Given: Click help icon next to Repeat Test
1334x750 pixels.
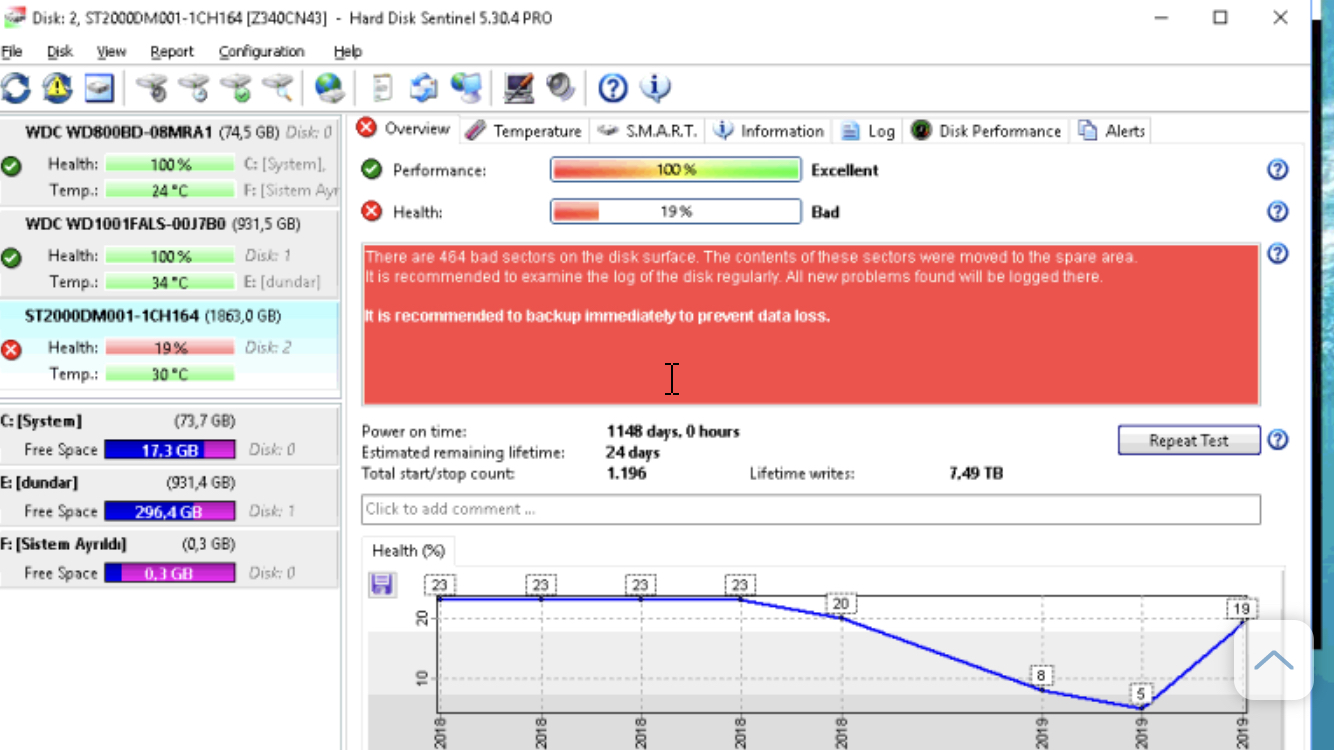Looking at the screenshot, I should pos(1277,440).
